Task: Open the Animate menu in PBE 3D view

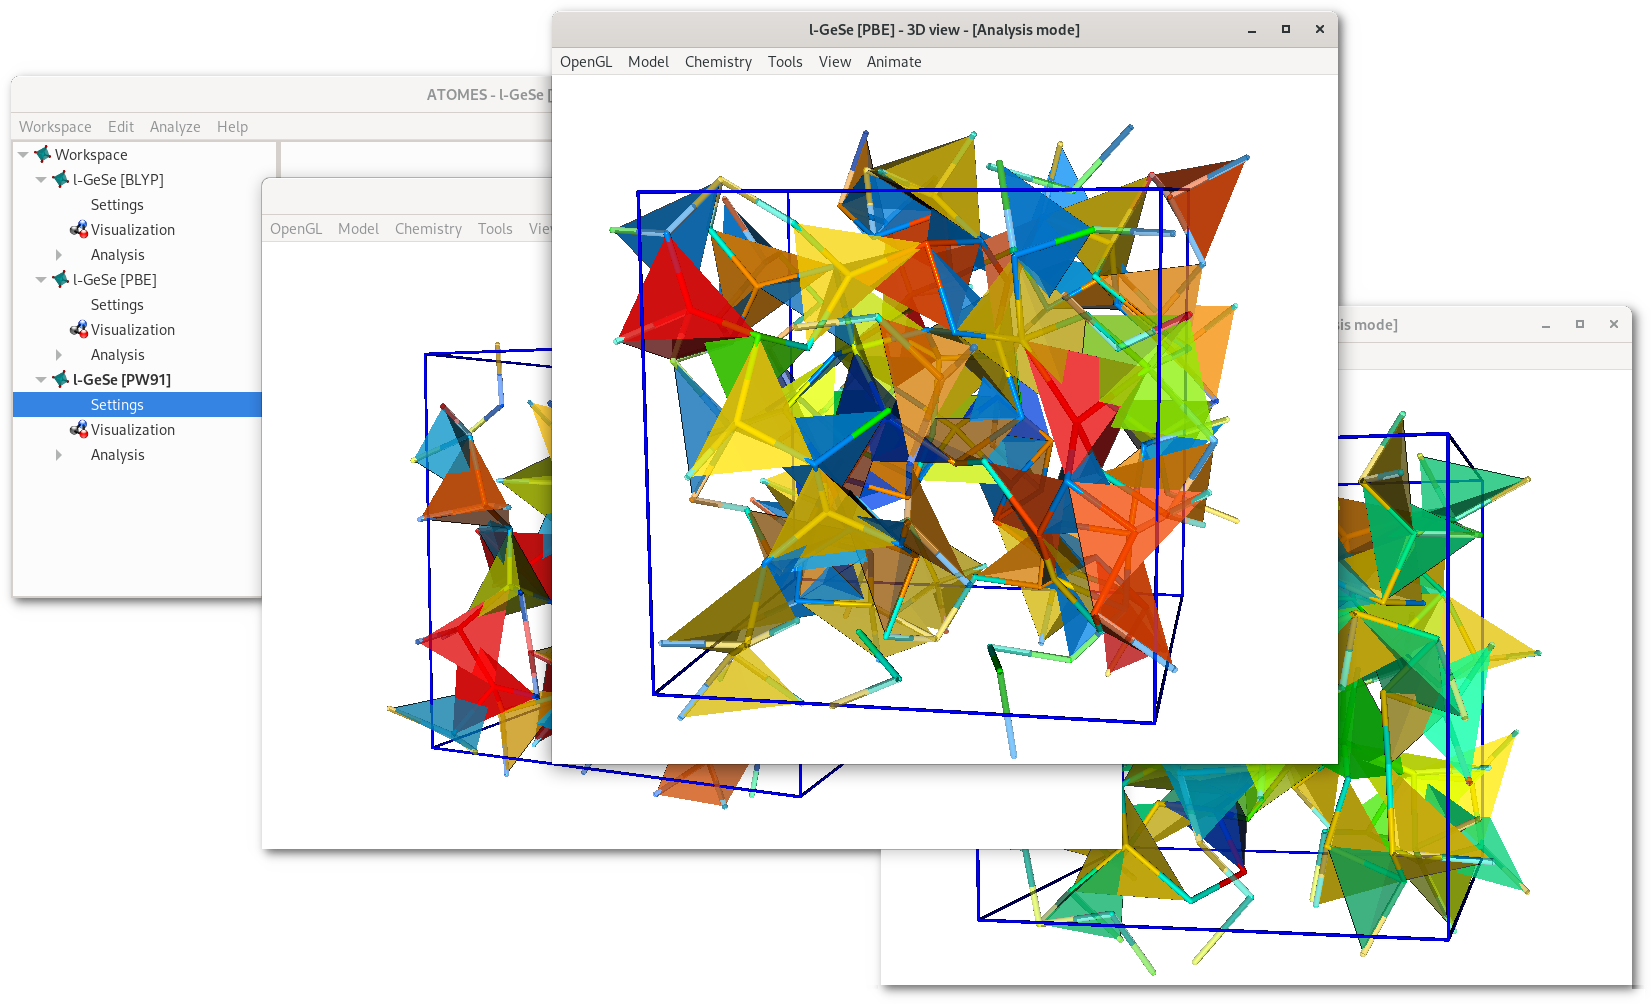Action: 893,62
